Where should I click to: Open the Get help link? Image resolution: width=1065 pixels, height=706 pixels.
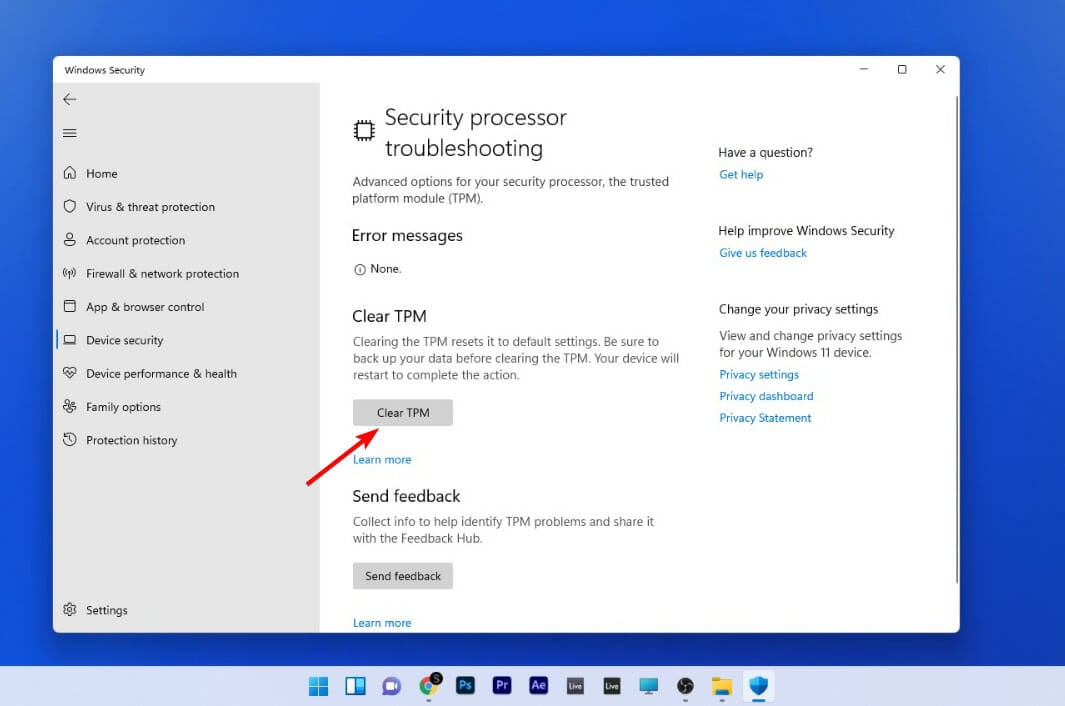[x=740, y=174]
